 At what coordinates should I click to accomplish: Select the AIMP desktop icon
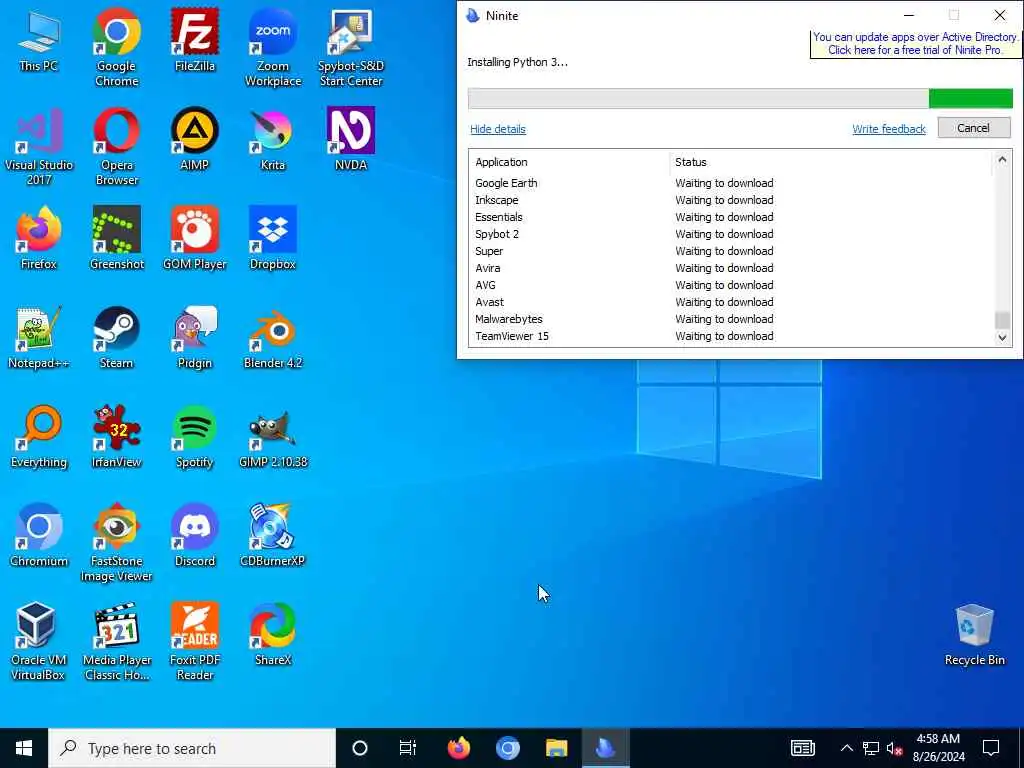pyautogui.click(x=195, y=140)
